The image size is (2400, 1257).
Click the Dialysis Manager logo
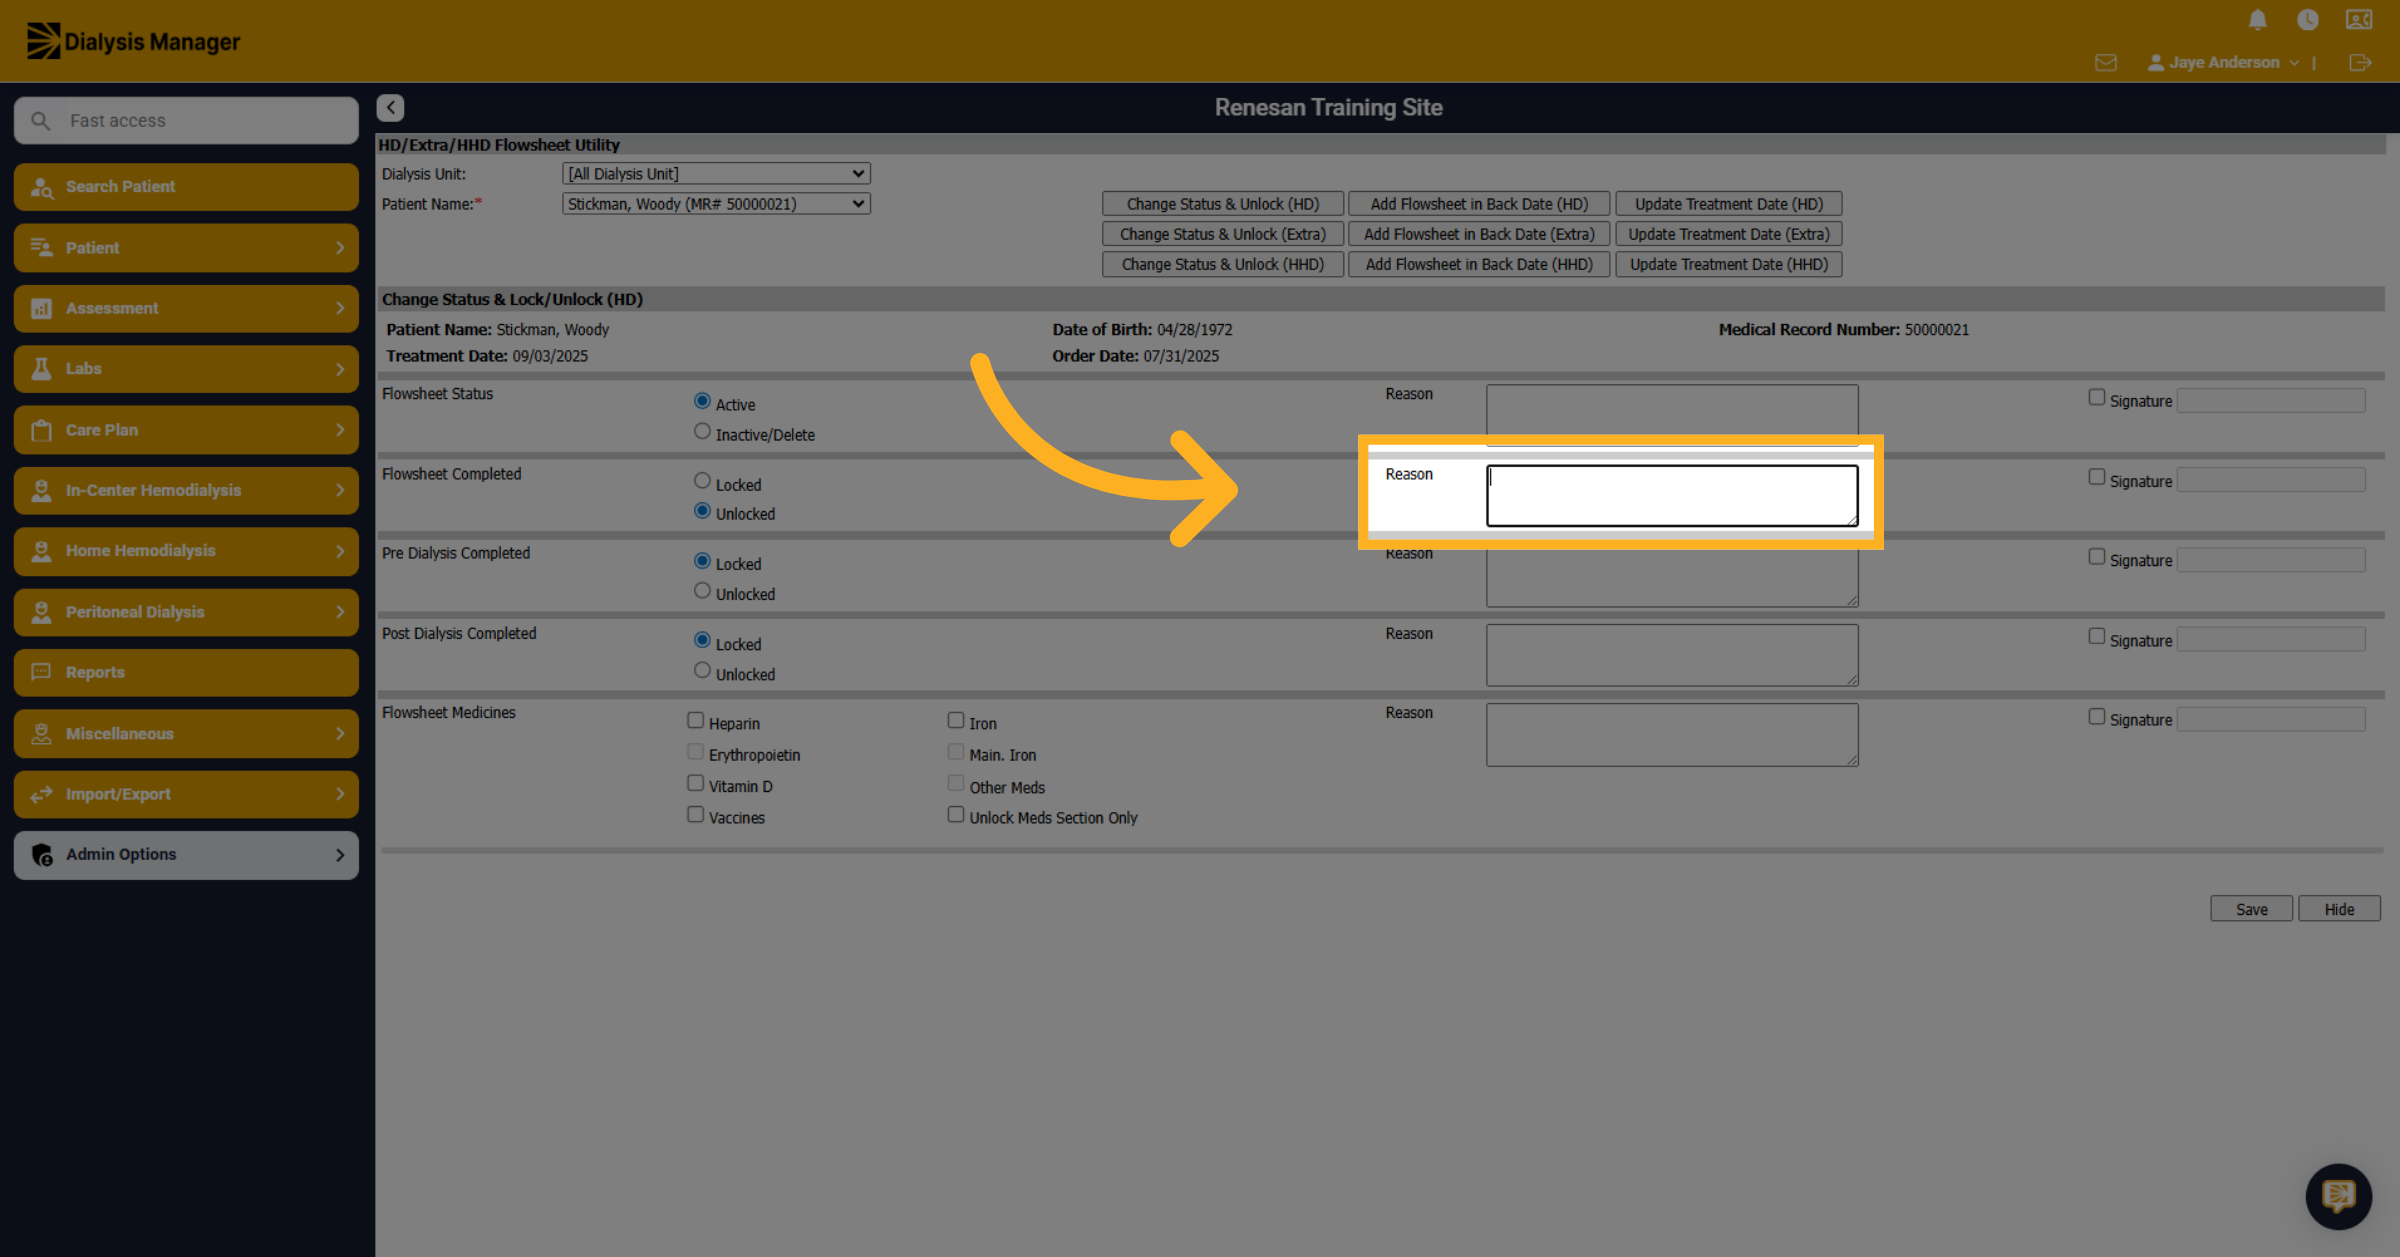tap(133, 41)
